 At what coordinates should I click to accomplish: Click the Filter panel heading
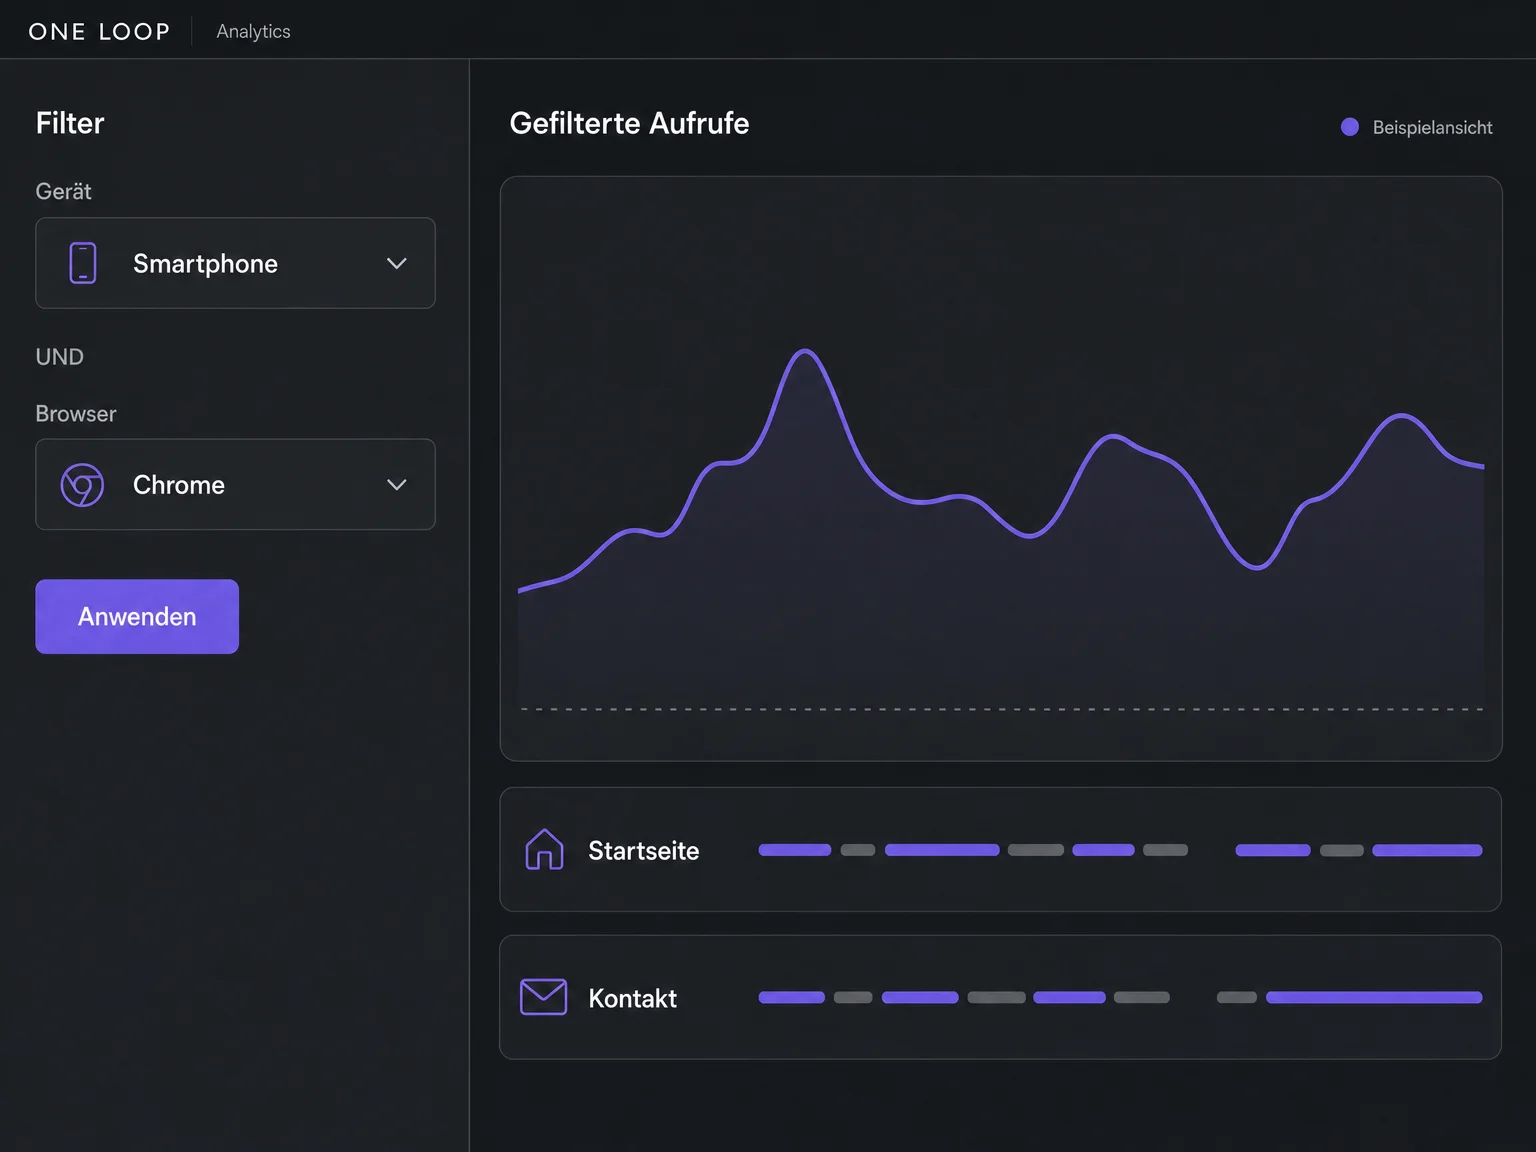(x=70, y=123)
